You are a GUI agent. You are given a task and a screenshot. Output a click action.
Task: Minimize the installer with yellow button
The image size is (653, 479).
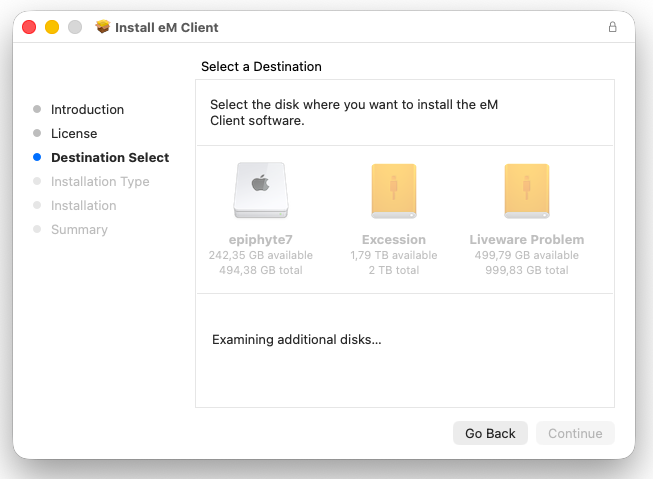tap(52, 27)
